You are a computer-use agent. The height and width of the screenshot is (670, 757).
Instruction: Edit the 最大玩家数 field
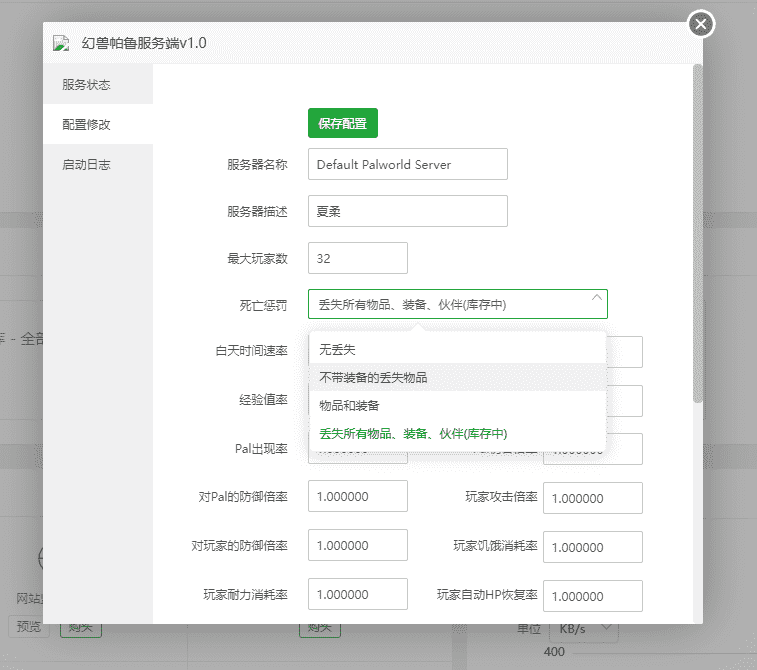[x=358, y=258]
